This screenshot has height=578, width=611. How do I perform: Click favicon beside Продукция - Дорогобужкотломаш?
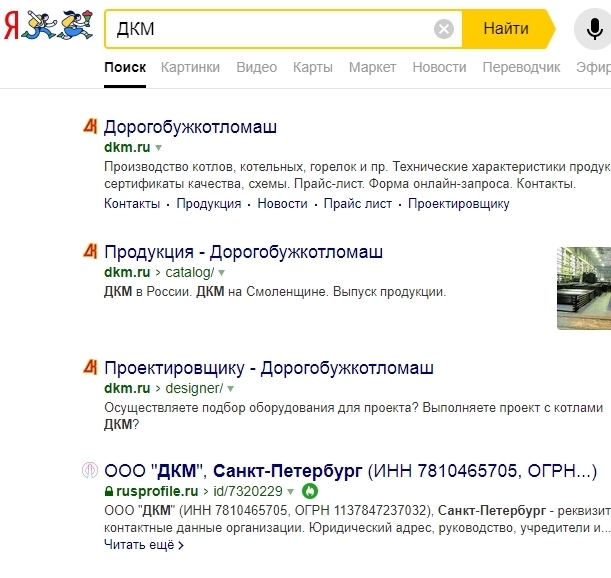coord(90,251)
